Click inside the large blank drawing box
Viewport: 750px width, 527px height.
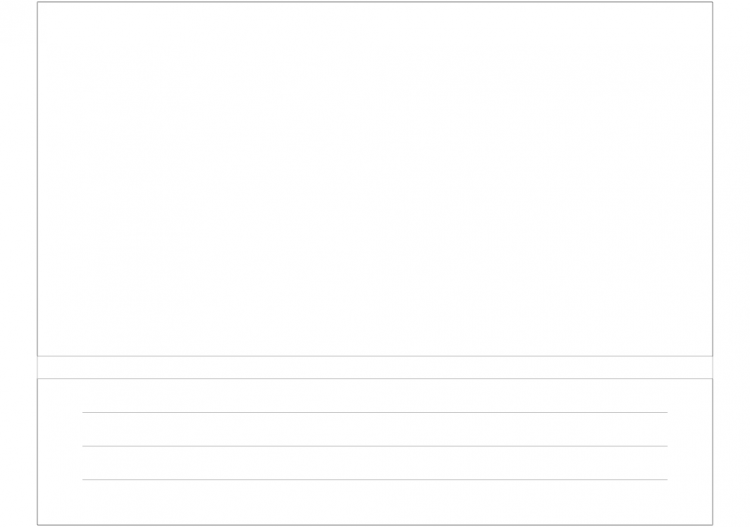375,179
